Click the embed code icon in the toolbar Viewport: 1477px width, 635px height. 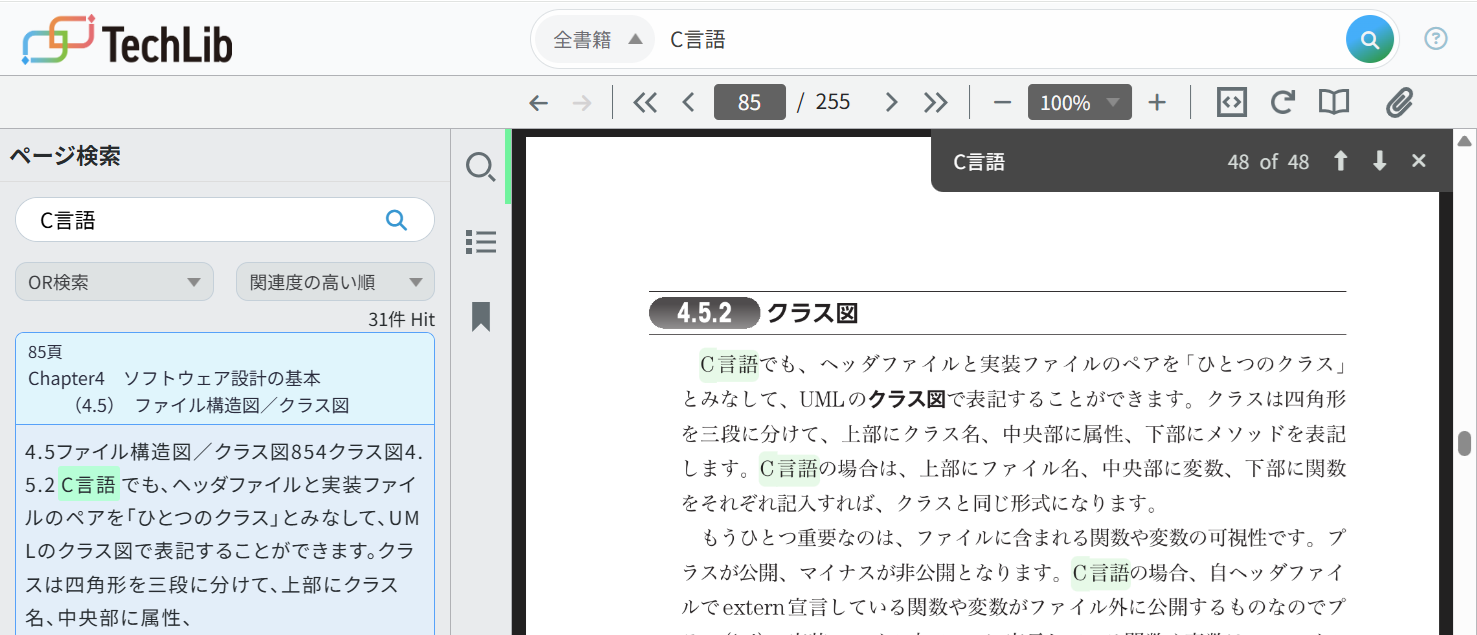coord(1231,101)
